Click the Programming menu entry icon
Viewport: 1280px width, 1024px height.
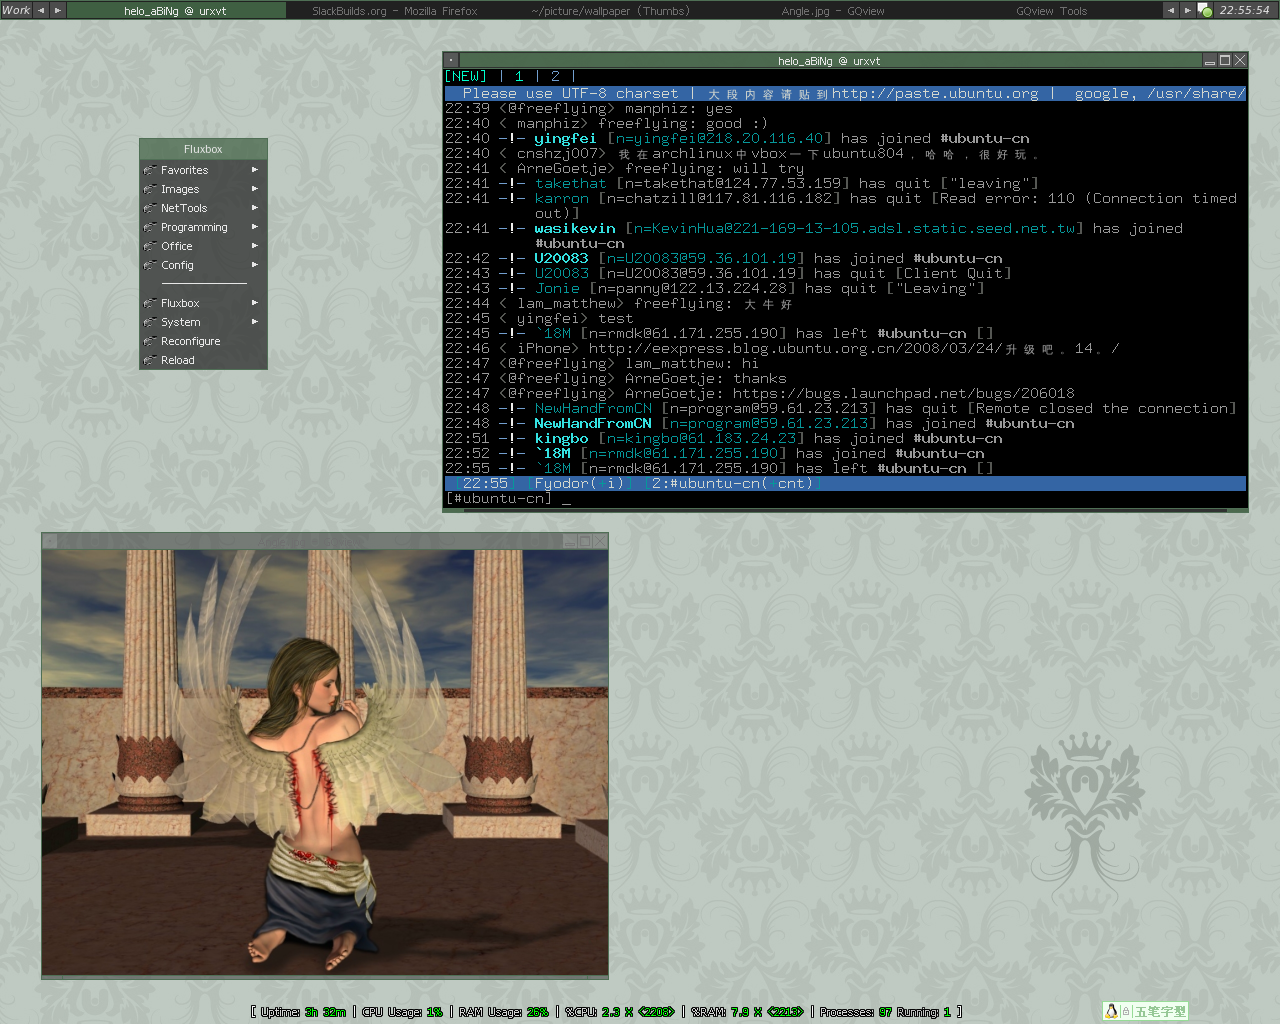pos(150,227)
